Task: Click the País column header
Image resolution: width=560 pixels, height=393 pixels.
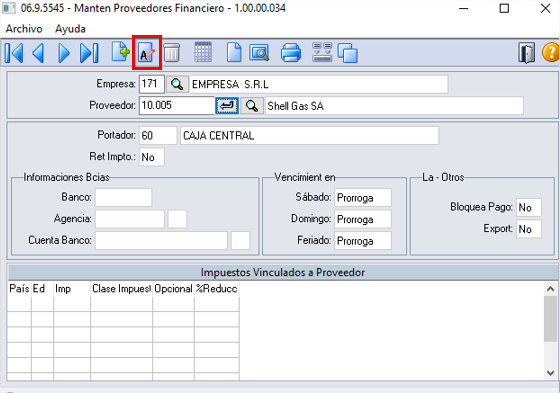Action: 19,289
